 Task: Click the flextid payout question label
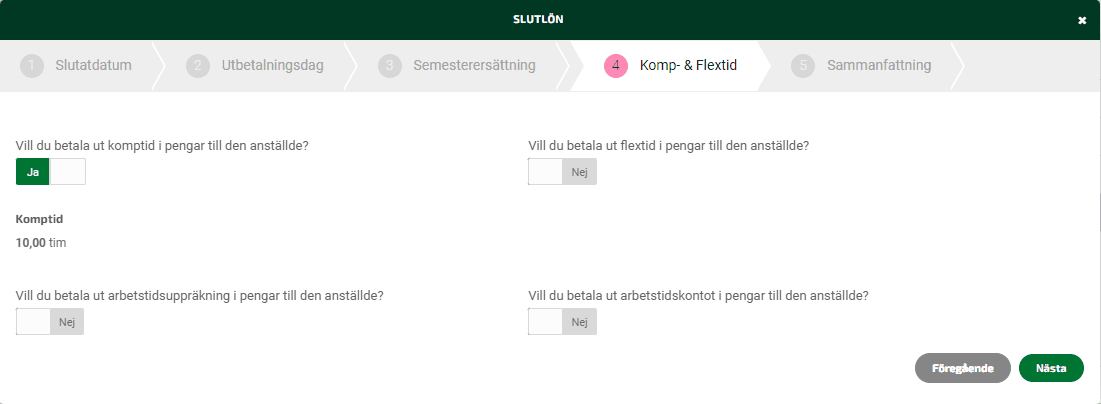coord(668,146)
